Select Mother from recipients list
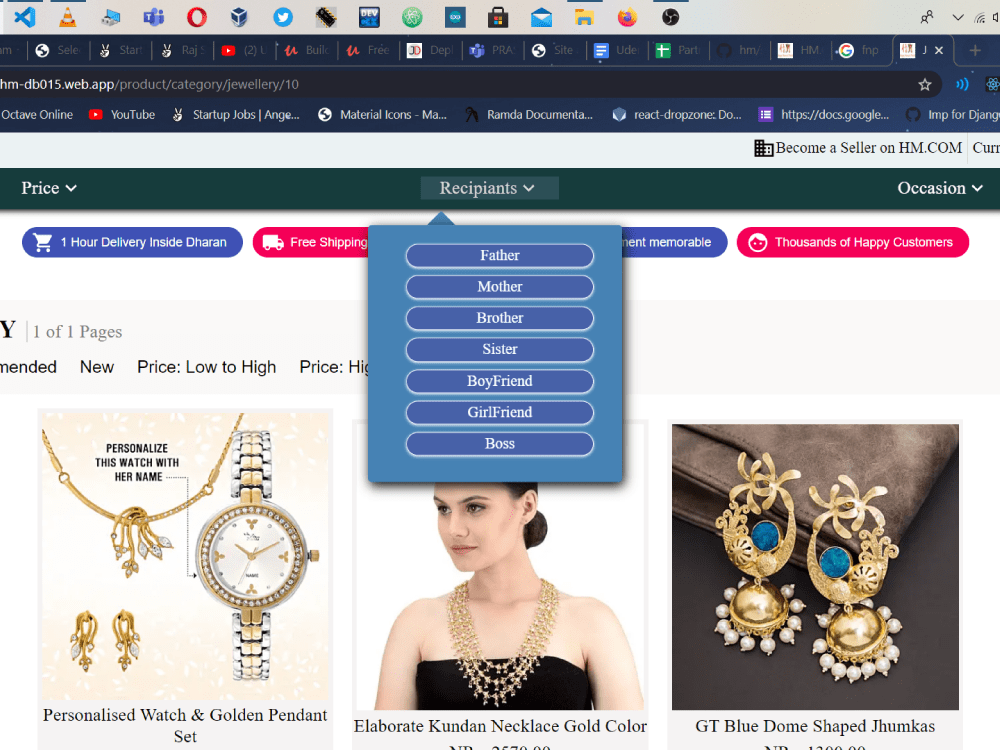Screen dimensions: 1000x750 [499, 287]
